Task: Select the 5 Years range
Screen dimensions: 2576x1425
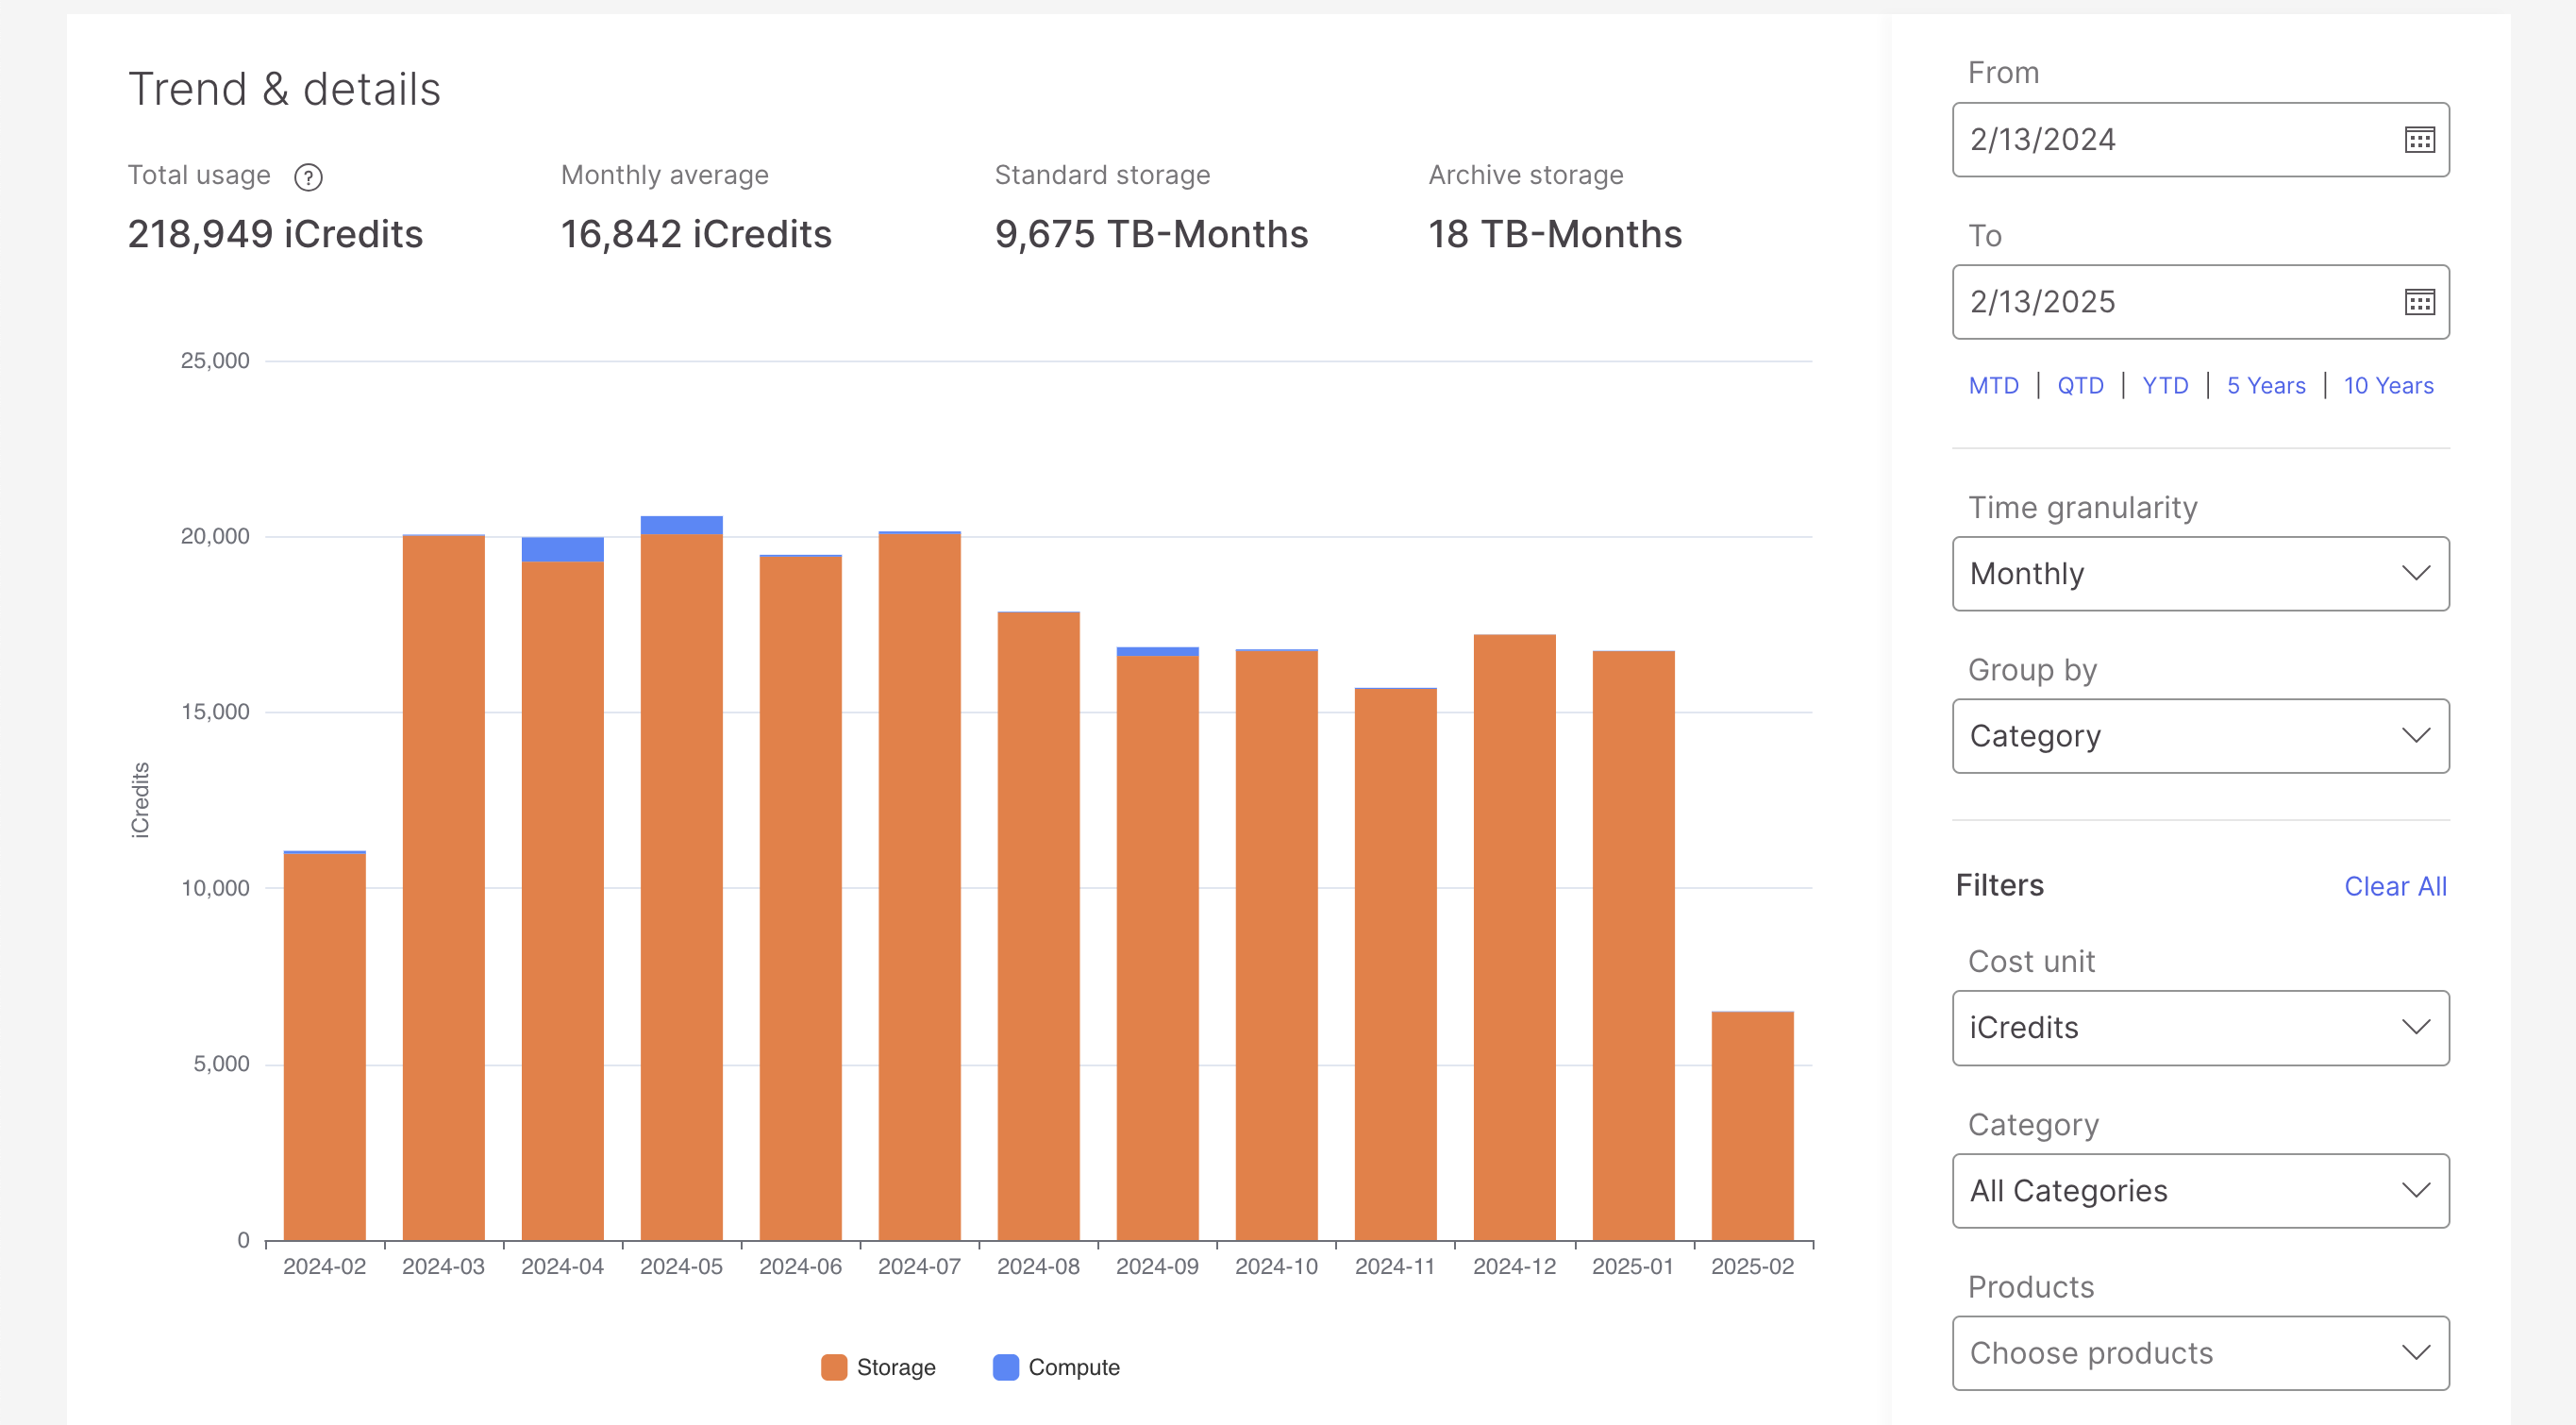Action: click(2265, 385)
